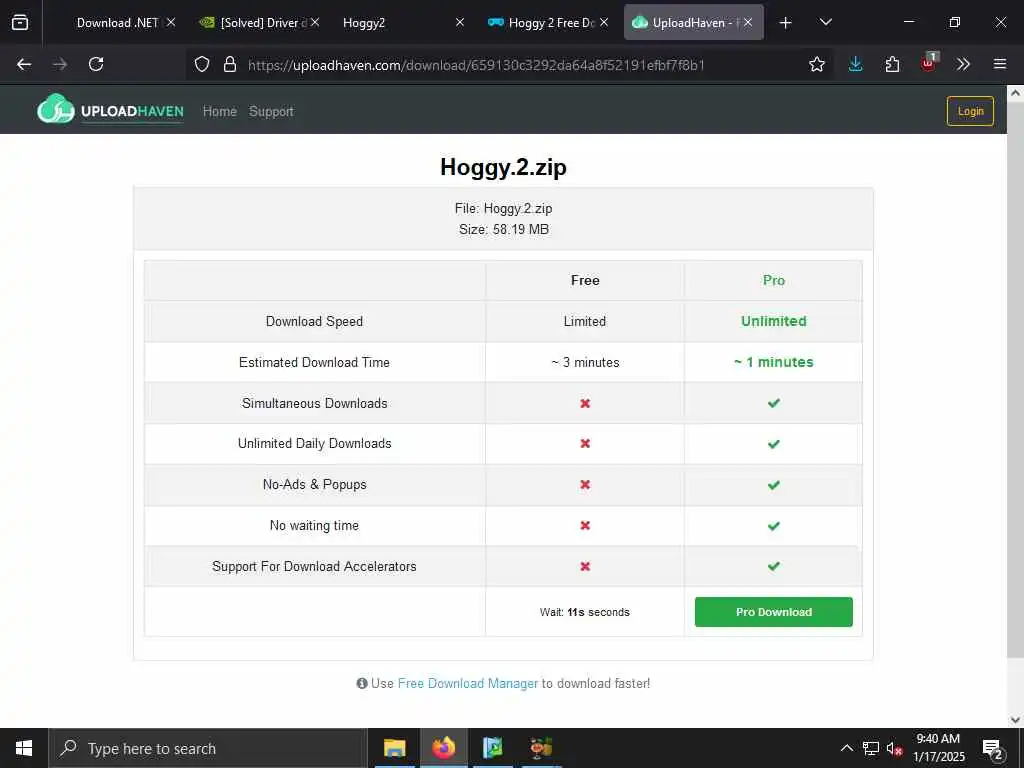The width and height of the screenshot is (1024, 768).
Task: Click the padlock site info icon
Action: pyautogui.click(x=229, y=64)
